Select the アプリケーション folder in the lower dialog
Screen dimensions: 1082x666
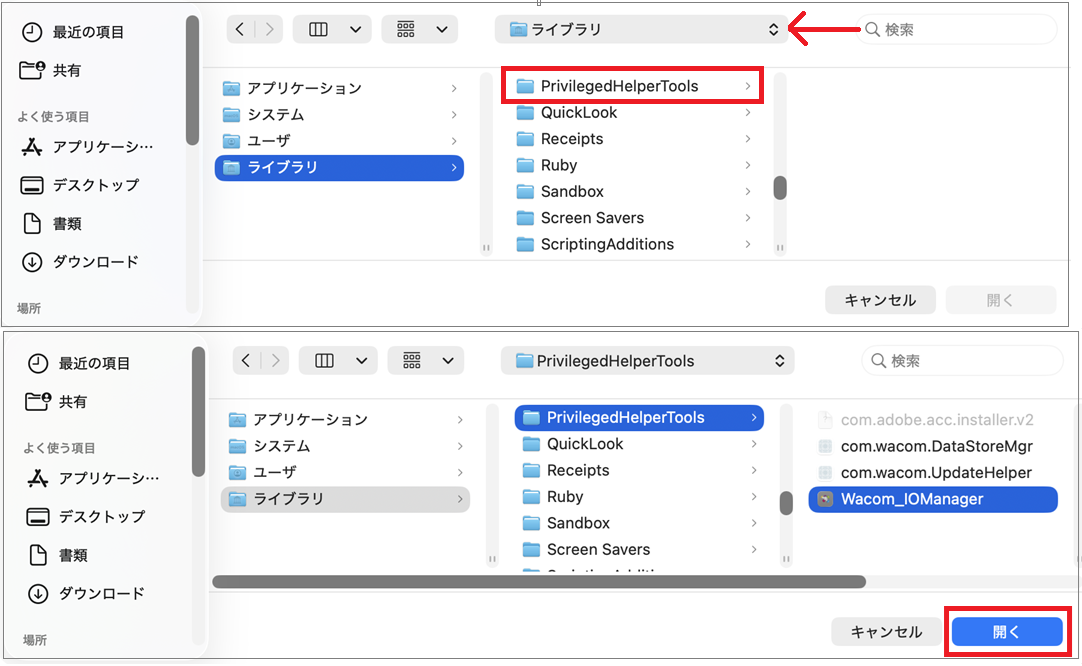pos(346,420)
